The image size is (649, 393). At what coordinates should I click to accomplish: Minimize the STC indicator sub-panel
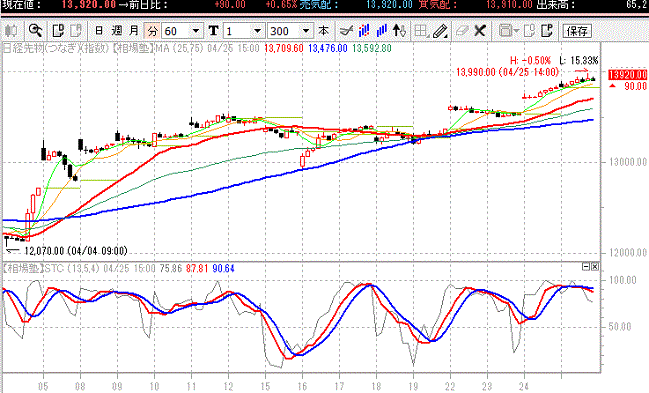coord(586,267)
